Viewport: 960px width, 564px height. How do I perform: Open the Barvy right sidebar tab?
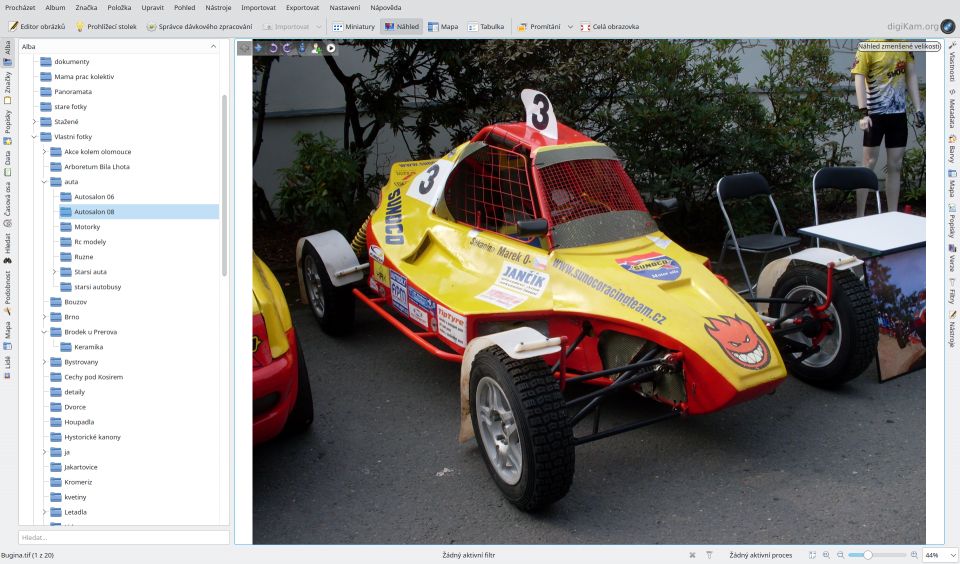click(x=952, y=149)
